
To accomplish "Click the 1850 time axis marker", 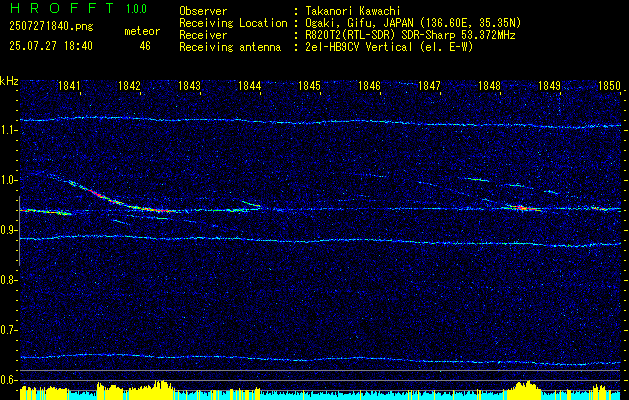I will tap(609, 85).
